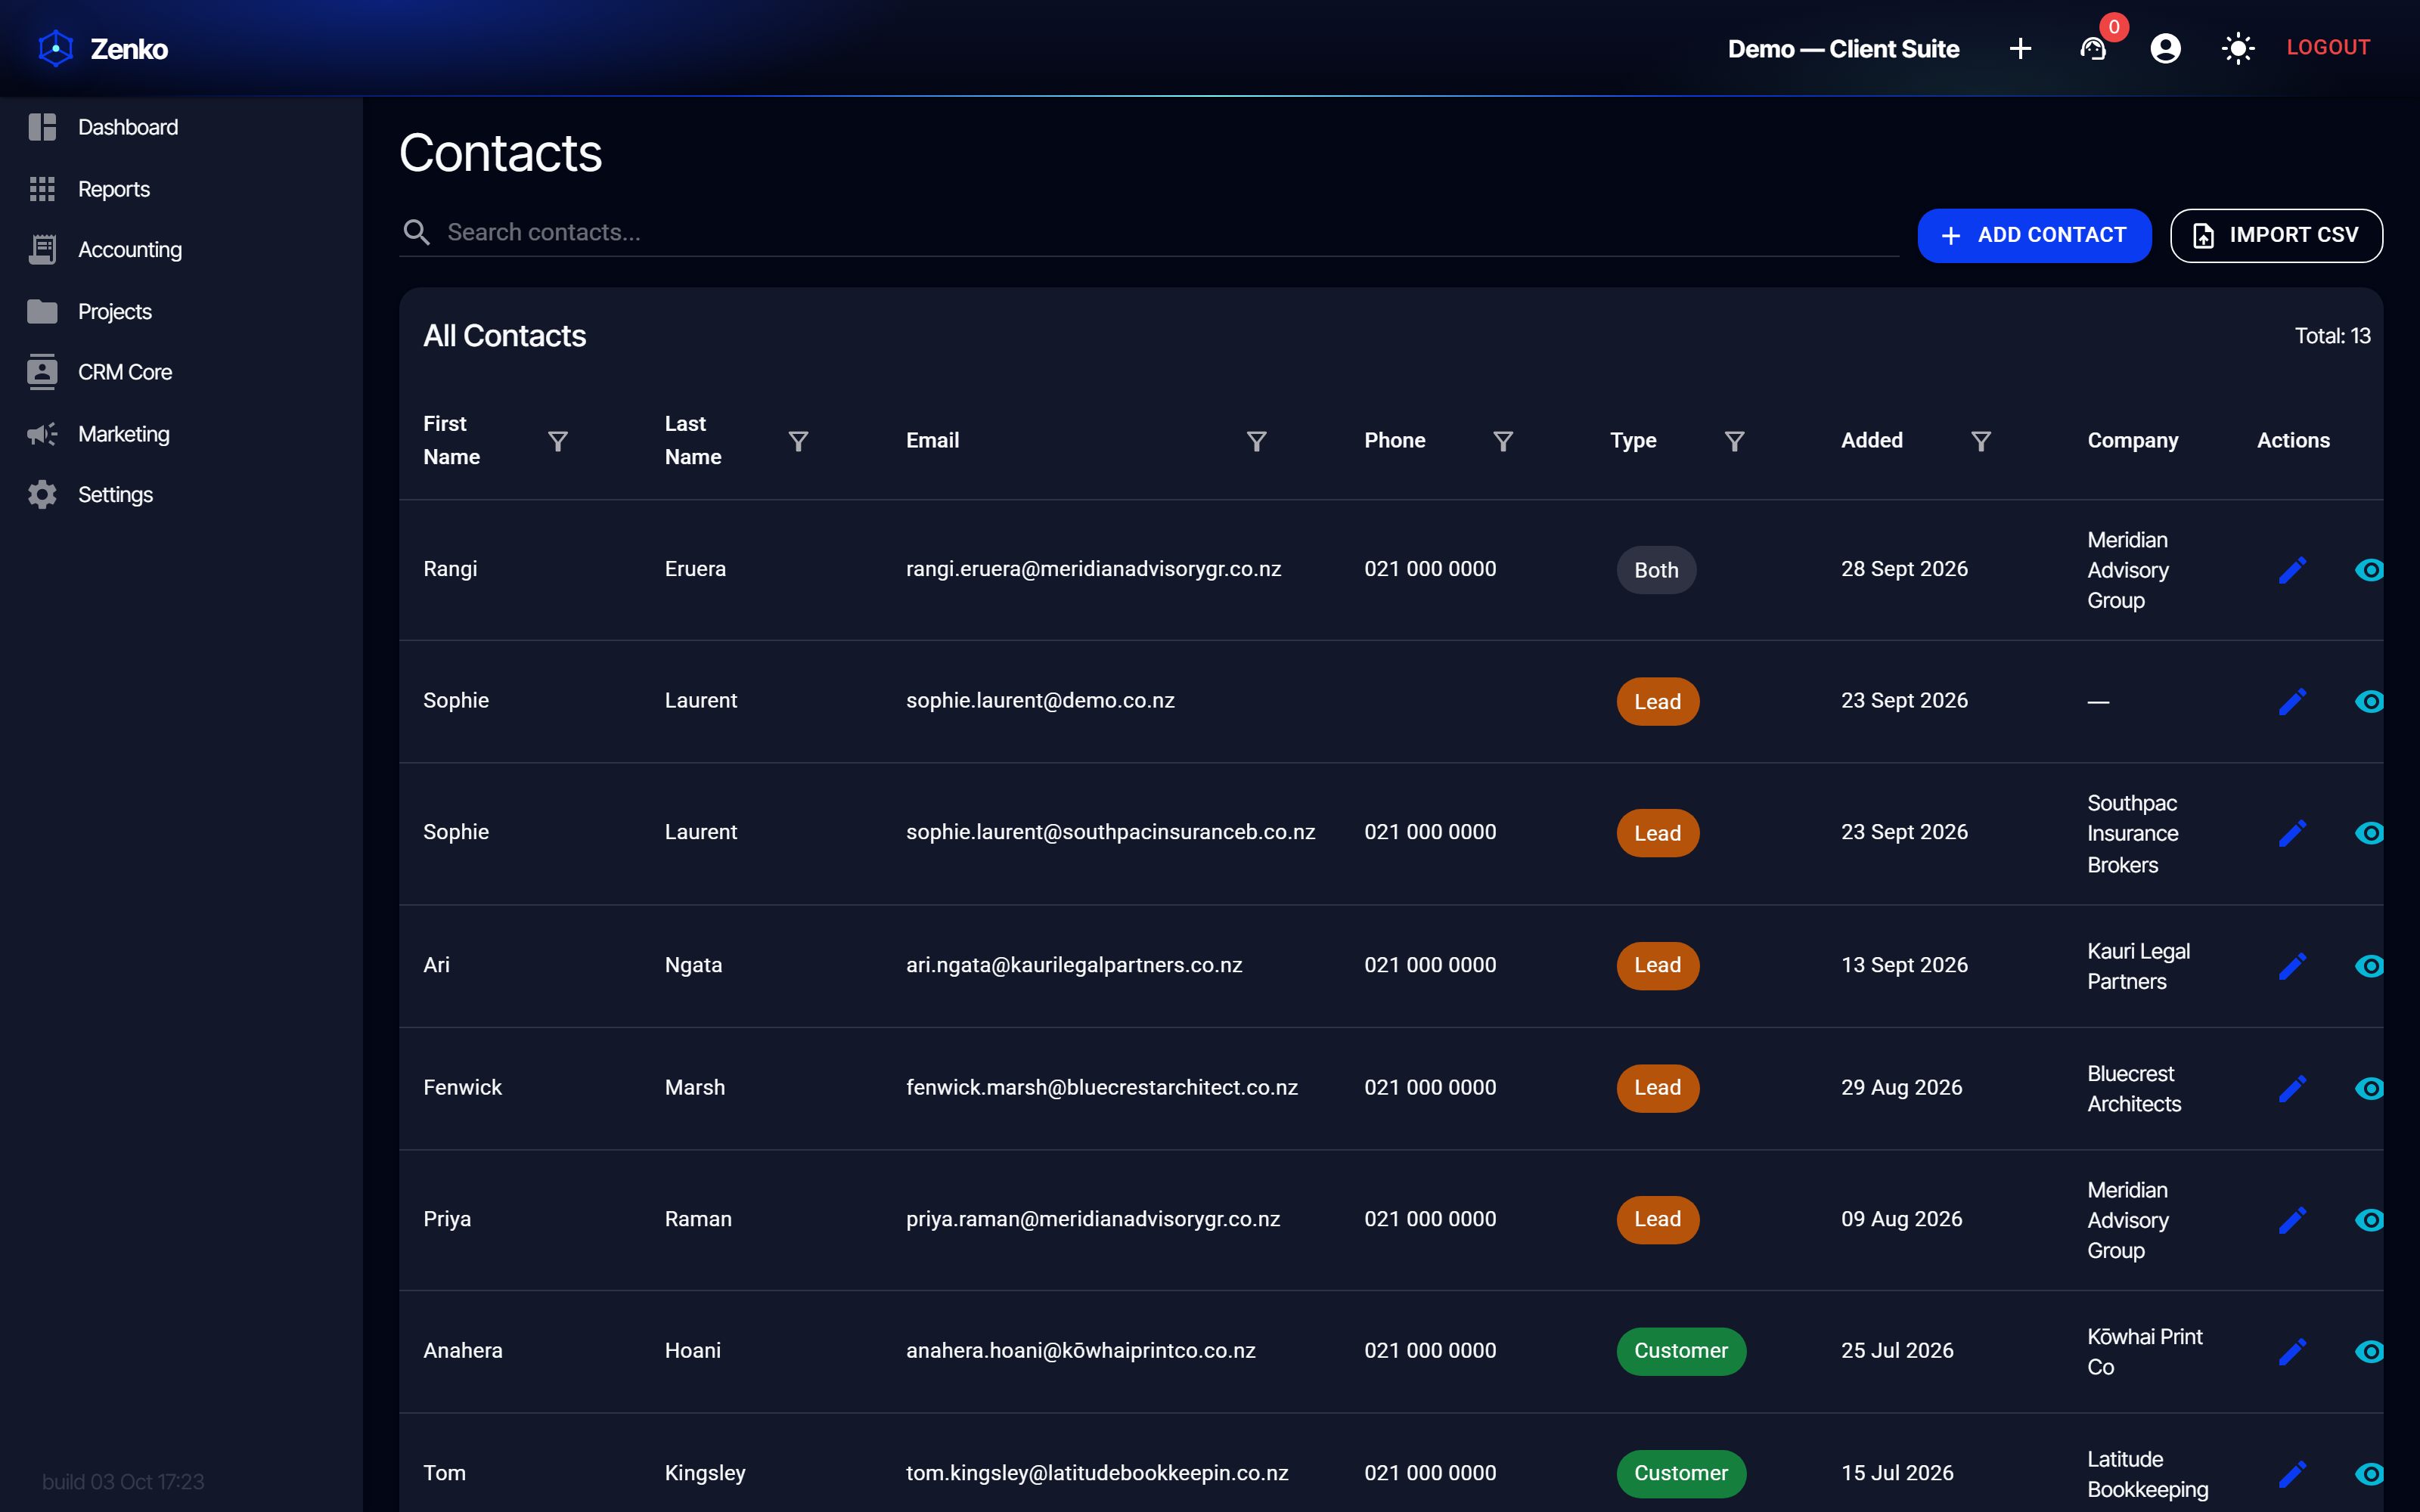This screenshot has height=1512, width=2420.
Task: Open the support headset notifications icon
Action: coord(2093,48)
